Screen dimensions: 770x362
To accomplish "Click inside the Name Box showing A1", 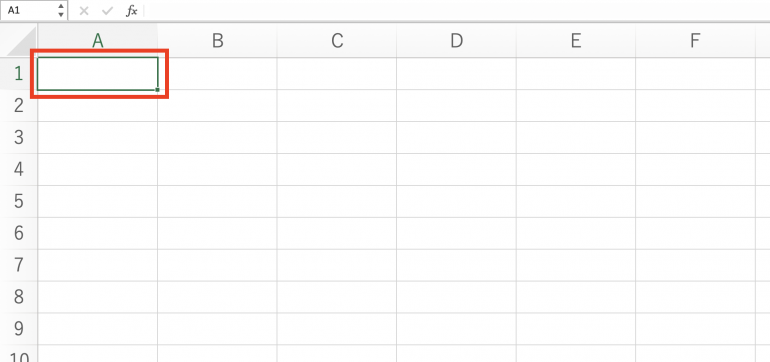I will 28,10.
